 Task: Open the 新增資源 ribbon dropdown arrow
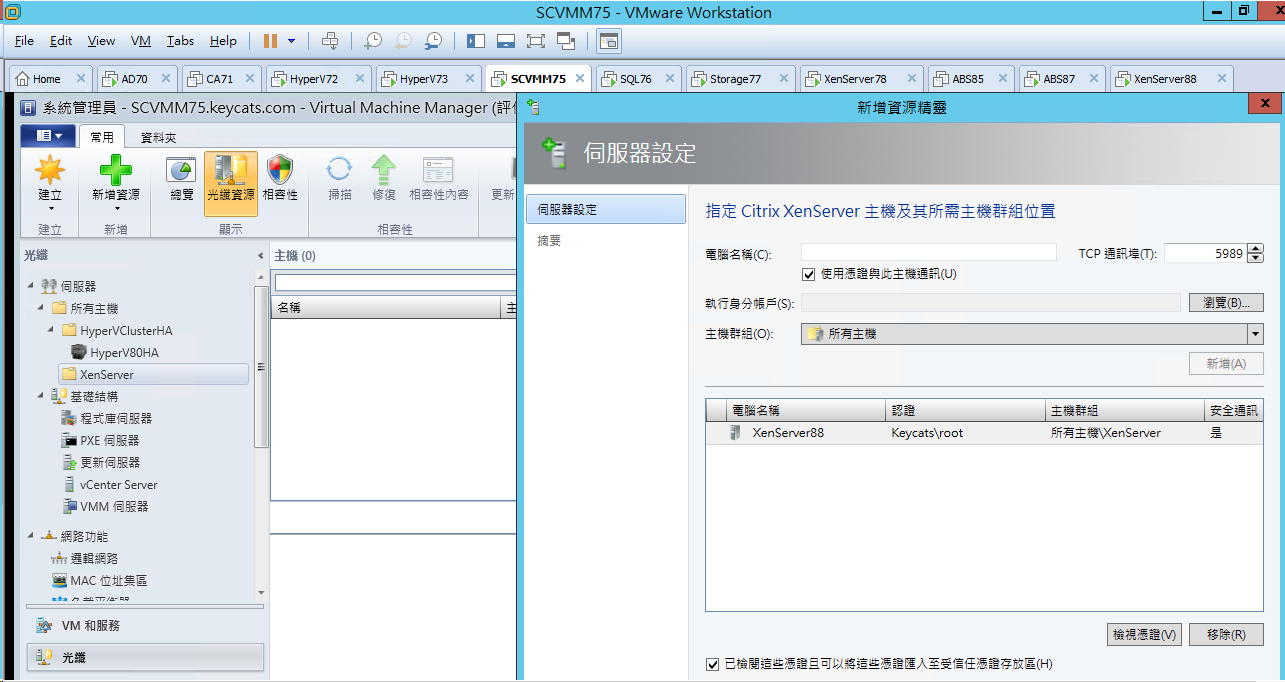tap(116, 209)
